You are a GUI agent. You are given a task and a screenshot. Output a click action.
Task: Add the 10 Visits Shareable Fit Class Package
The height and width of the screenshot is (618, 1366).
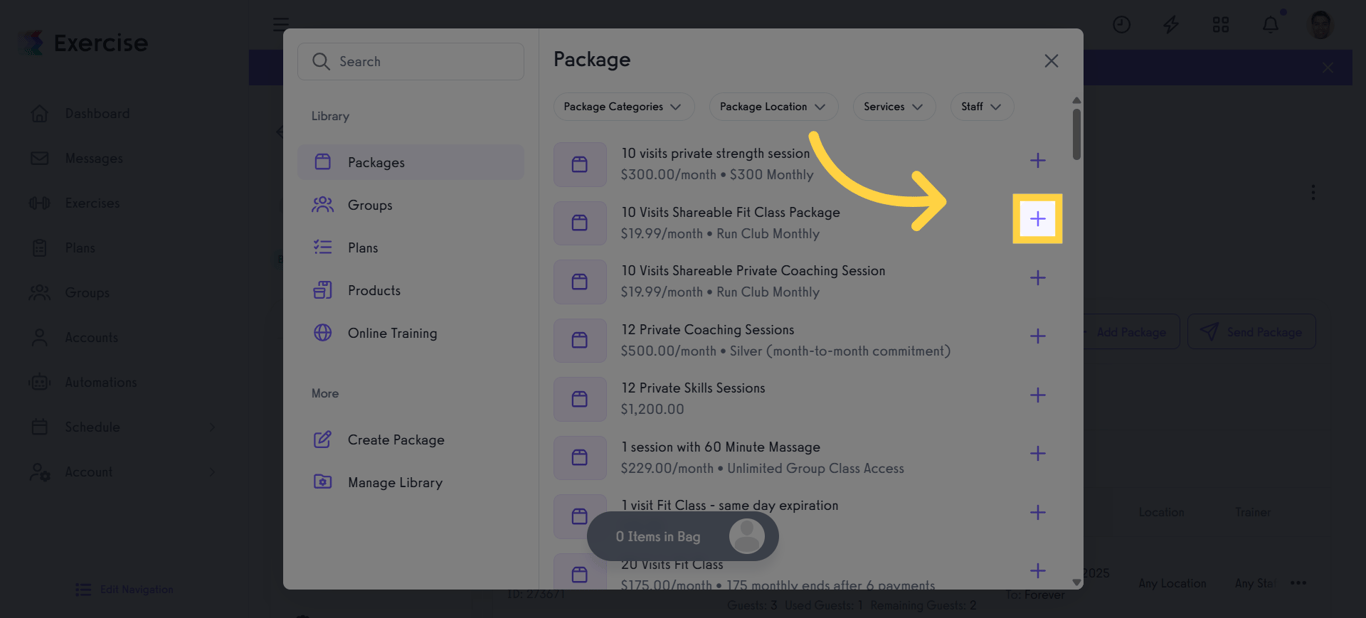(1037, 218)
